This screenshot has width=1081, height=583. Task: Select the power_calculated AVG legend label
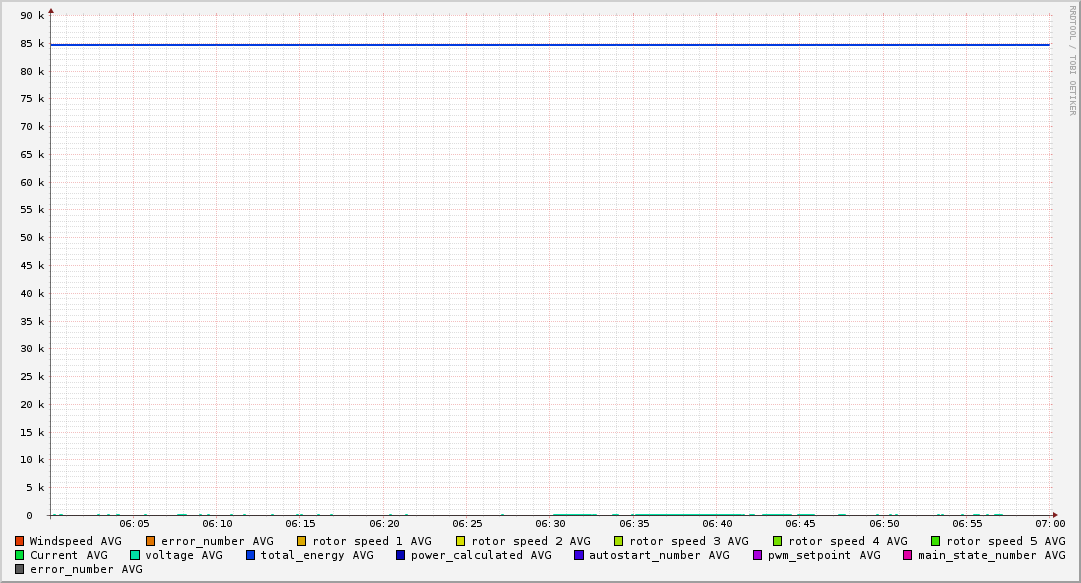(x=480, y=555)
